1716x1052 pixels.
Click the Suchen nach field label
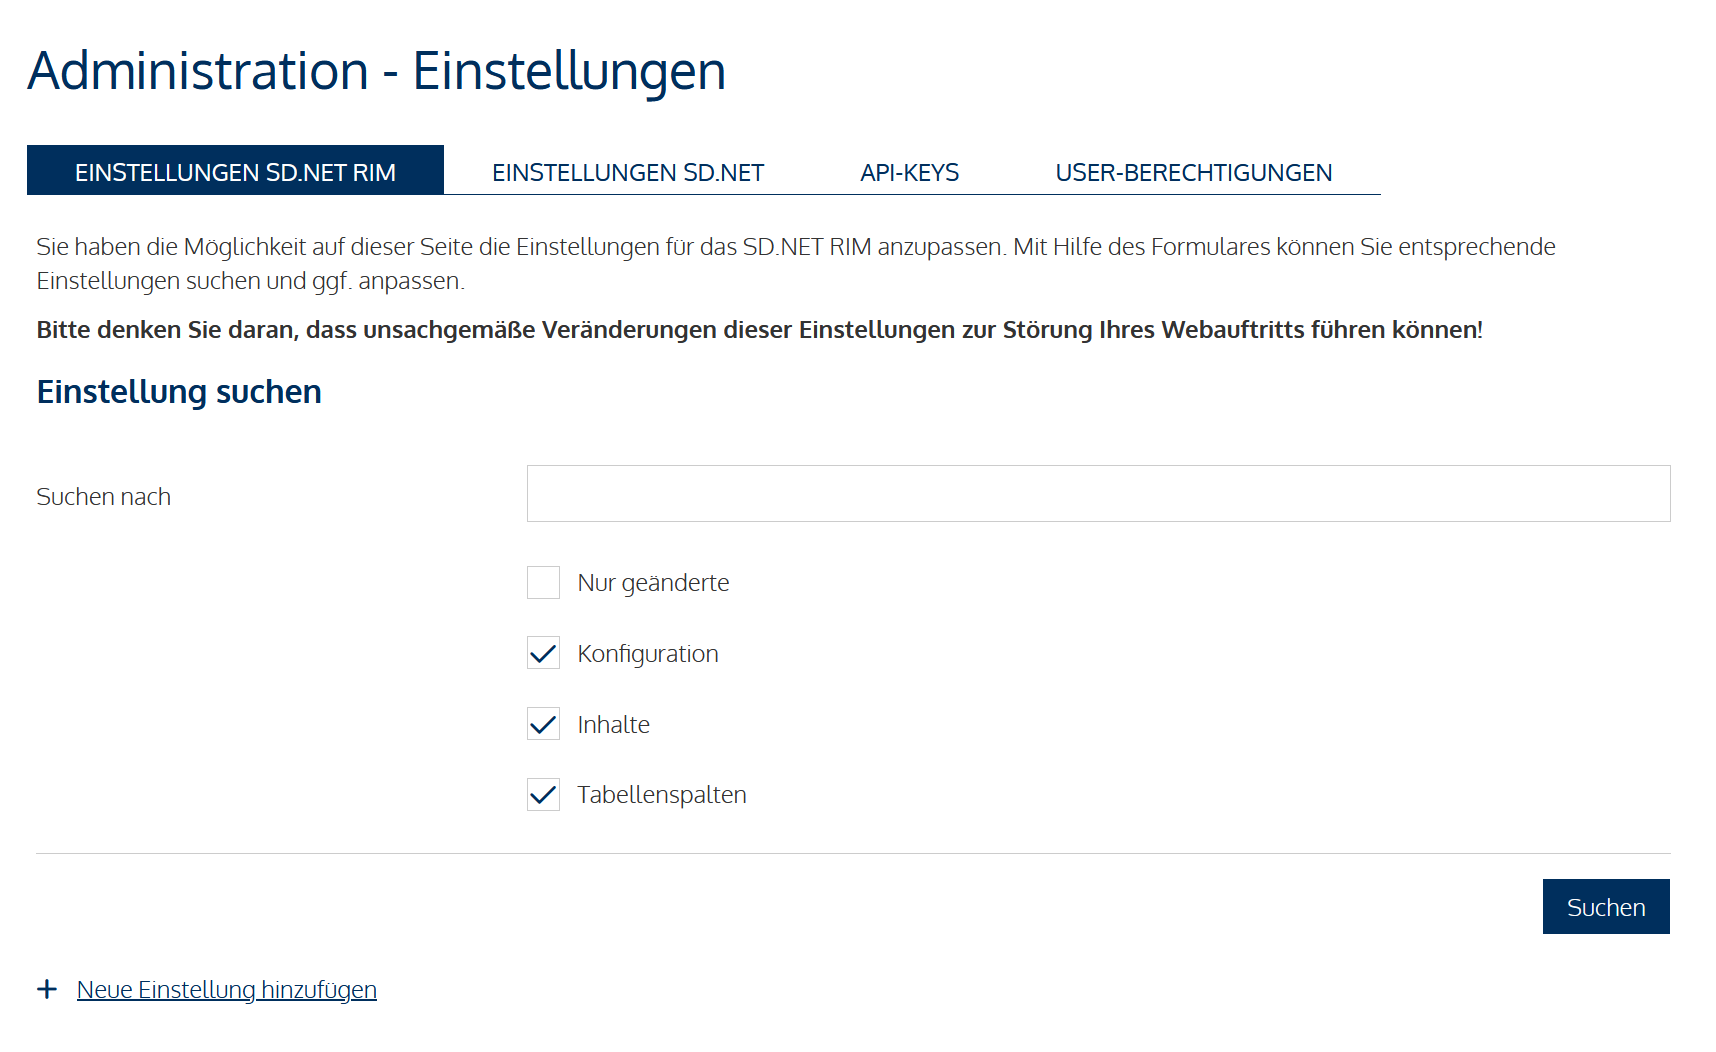[104, 497]
